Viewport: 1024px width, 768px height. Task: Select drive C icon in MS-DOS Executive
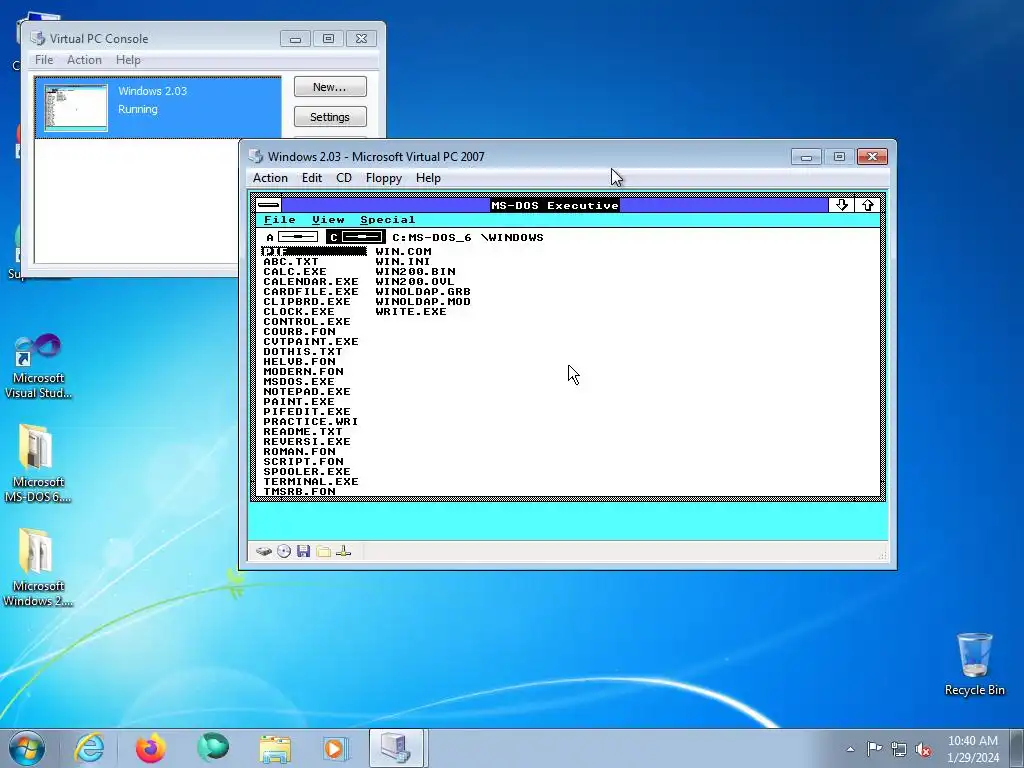[356, 237]
